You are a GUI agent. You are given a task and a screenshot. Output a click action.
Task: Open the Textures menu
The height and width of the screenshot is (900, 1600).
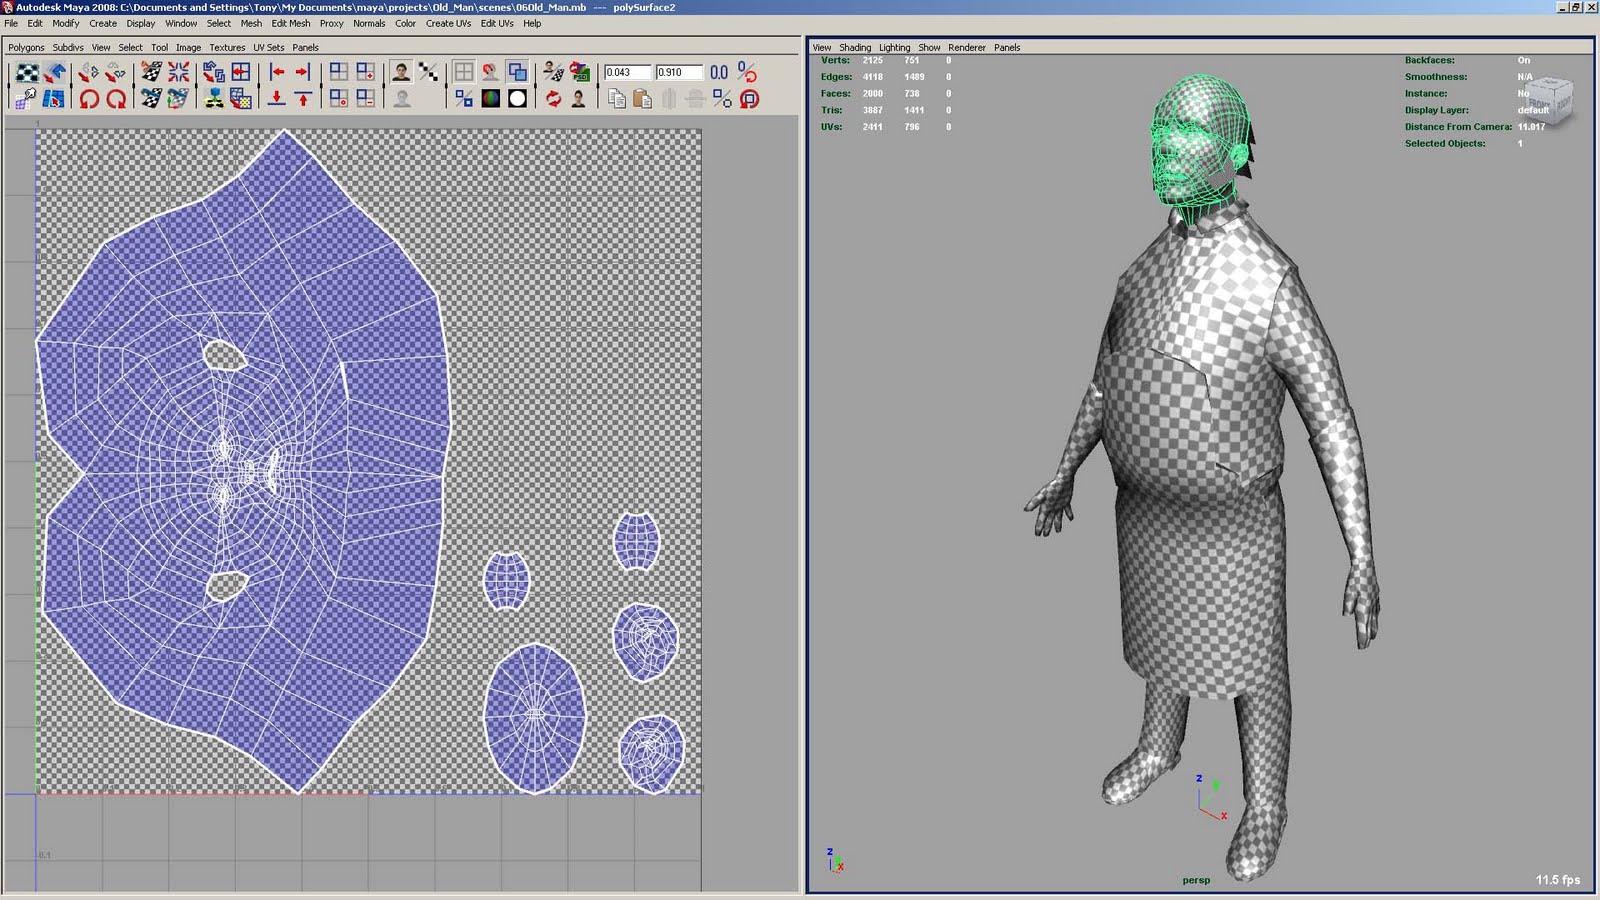point(226,47)
